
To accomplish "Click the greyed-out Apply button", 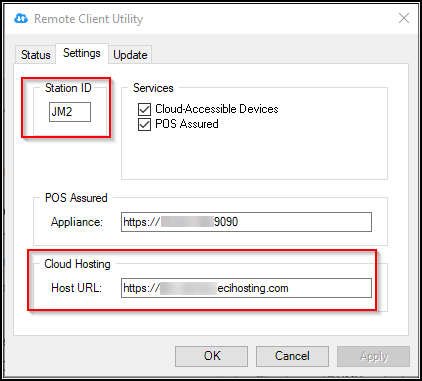I will (x=373, y=356).
